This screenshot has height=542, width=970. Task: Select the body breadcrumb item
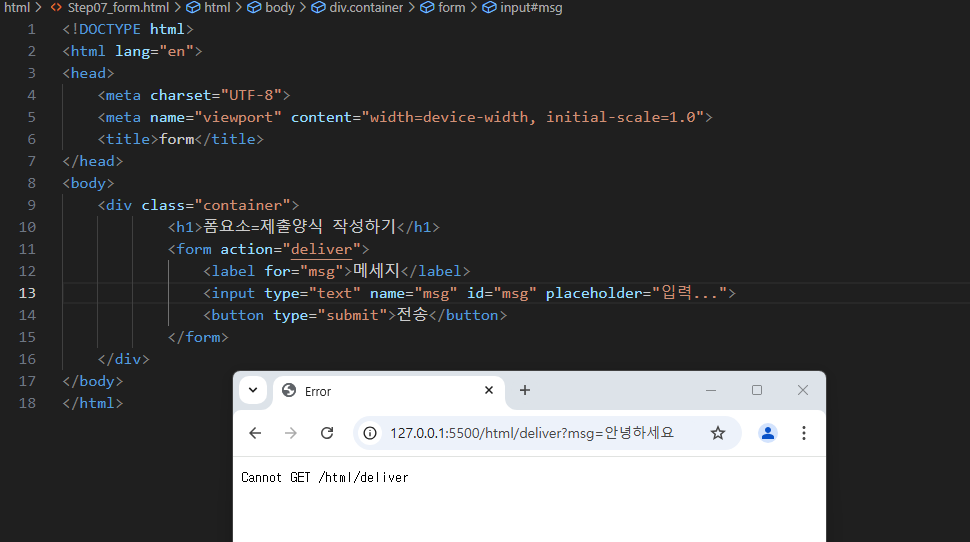[x=280, y=7]
